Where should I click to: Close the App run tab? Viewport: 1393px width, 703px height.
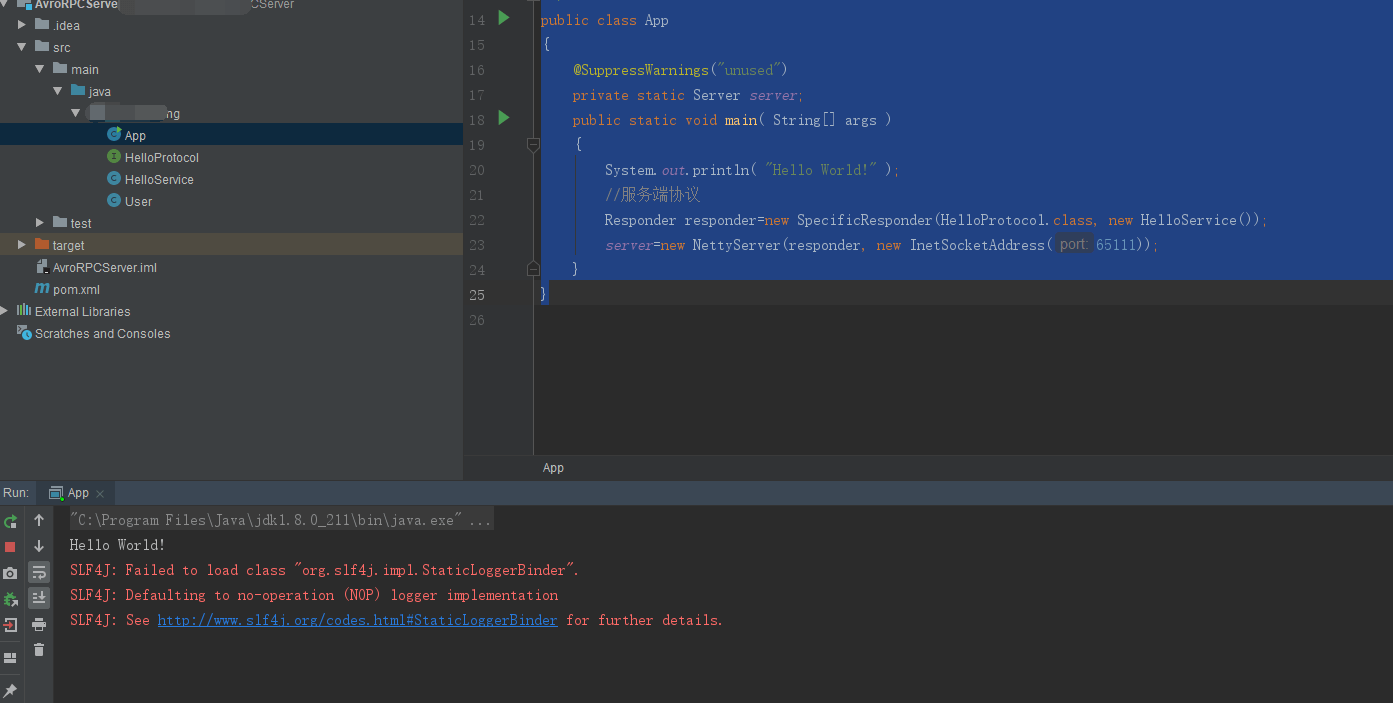[100, 494]
